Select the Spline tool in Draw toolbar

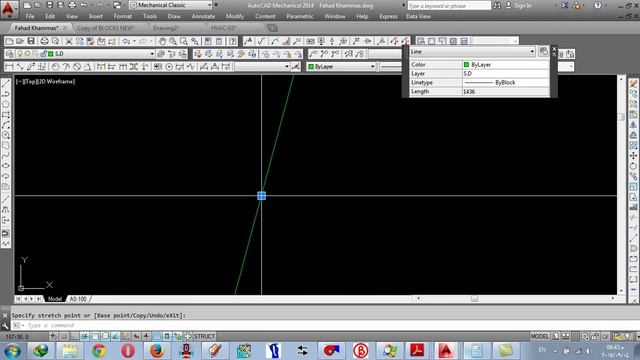(x=6, y=156)
